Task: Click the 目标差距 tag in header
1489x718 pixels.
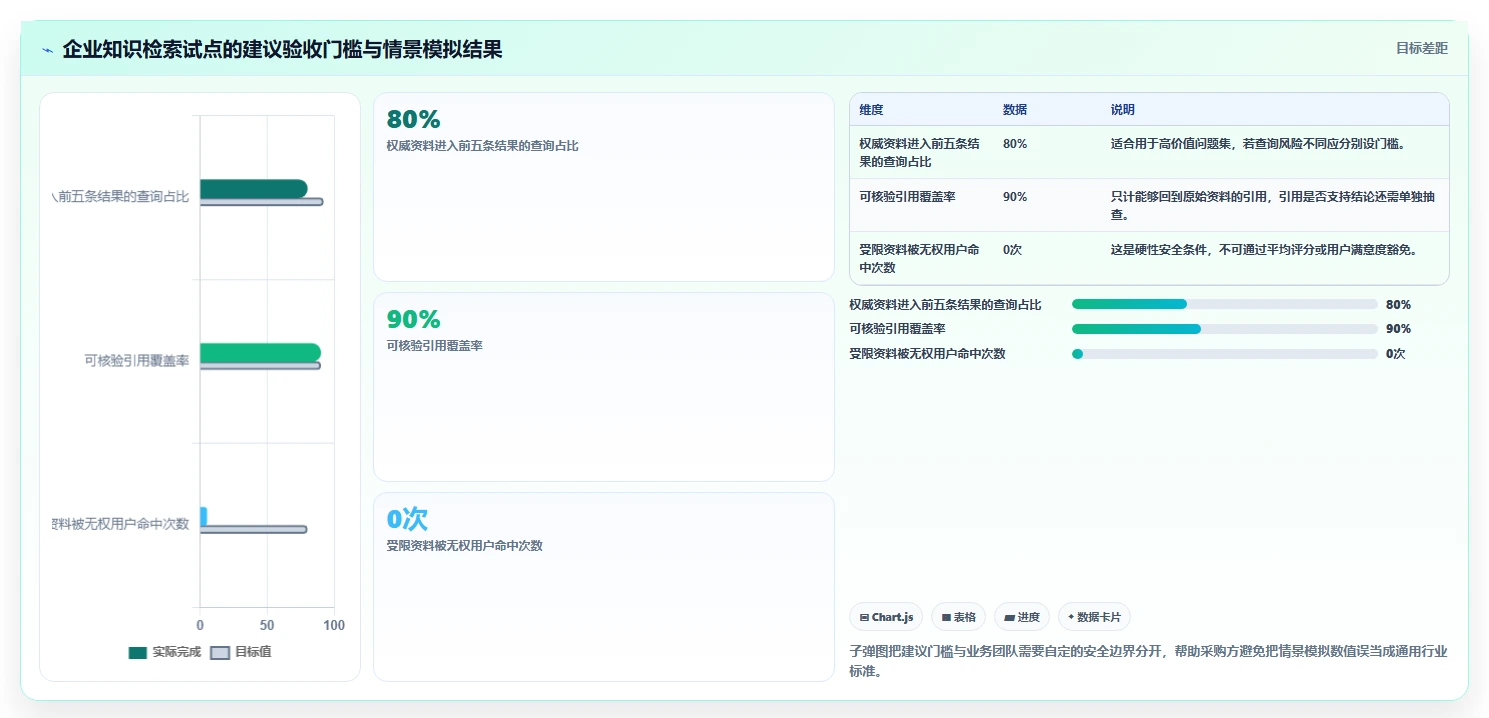Action: tap(1421, 48)
